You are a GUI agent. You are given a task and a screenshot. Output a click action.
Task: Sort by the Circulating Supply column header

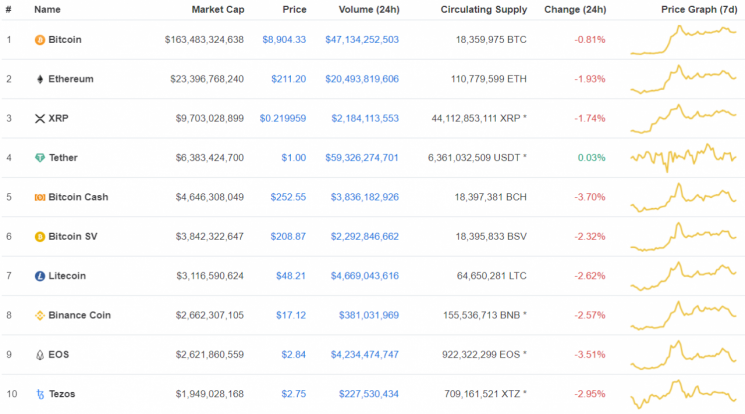point(484,10)
